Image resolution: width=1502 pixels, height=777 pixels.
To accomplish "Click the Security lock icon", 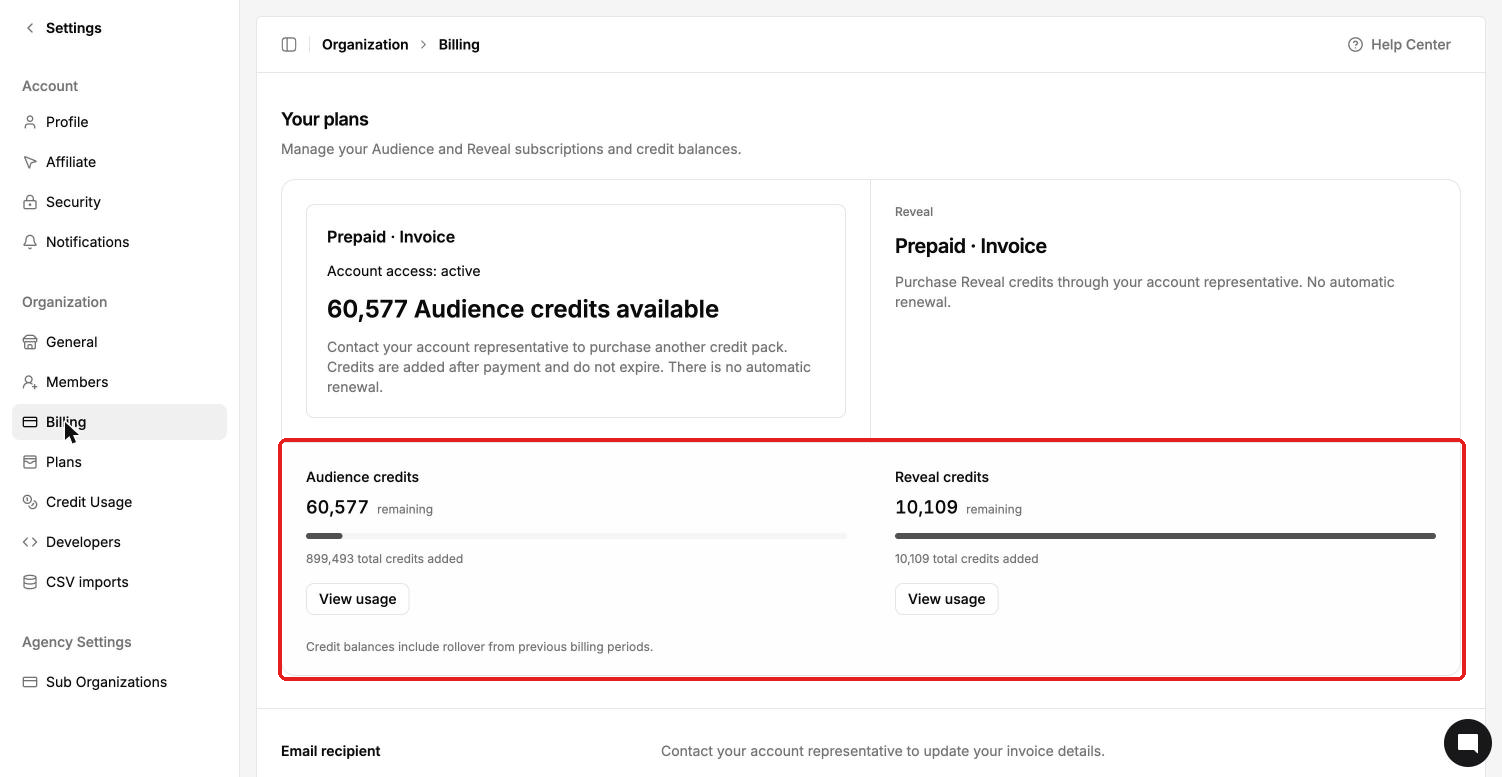I will pyautogui.click(x=30, y=202).
